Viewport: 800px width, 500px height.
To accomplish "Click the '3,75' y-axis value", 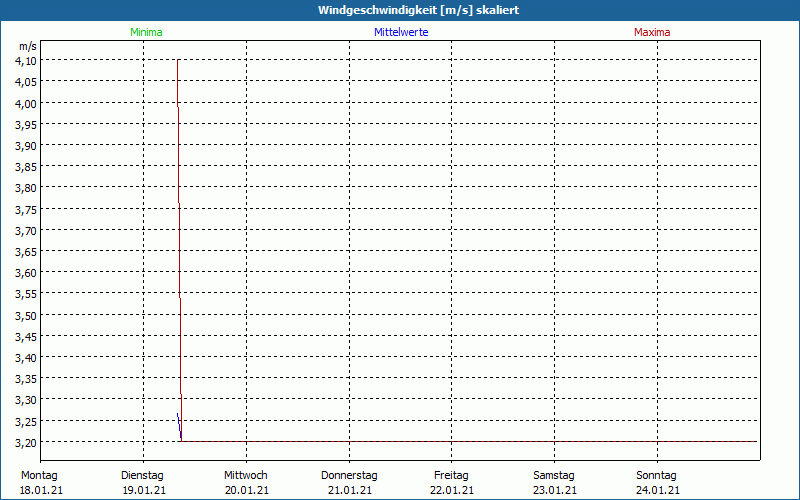I will tap(26, 209).
